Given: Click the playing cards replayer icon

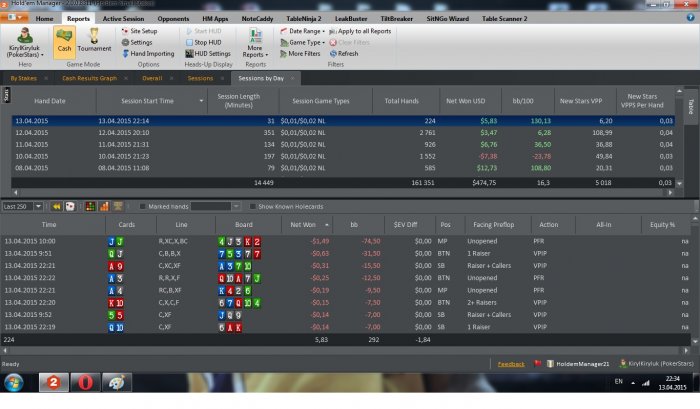Looking at the screenshot, I should 70,206.
